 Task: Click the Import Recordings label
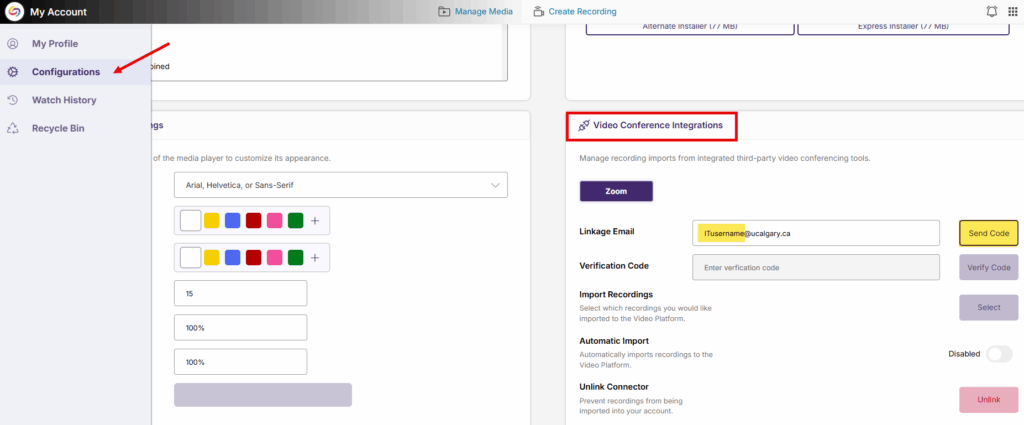click(x=616, y=294)
